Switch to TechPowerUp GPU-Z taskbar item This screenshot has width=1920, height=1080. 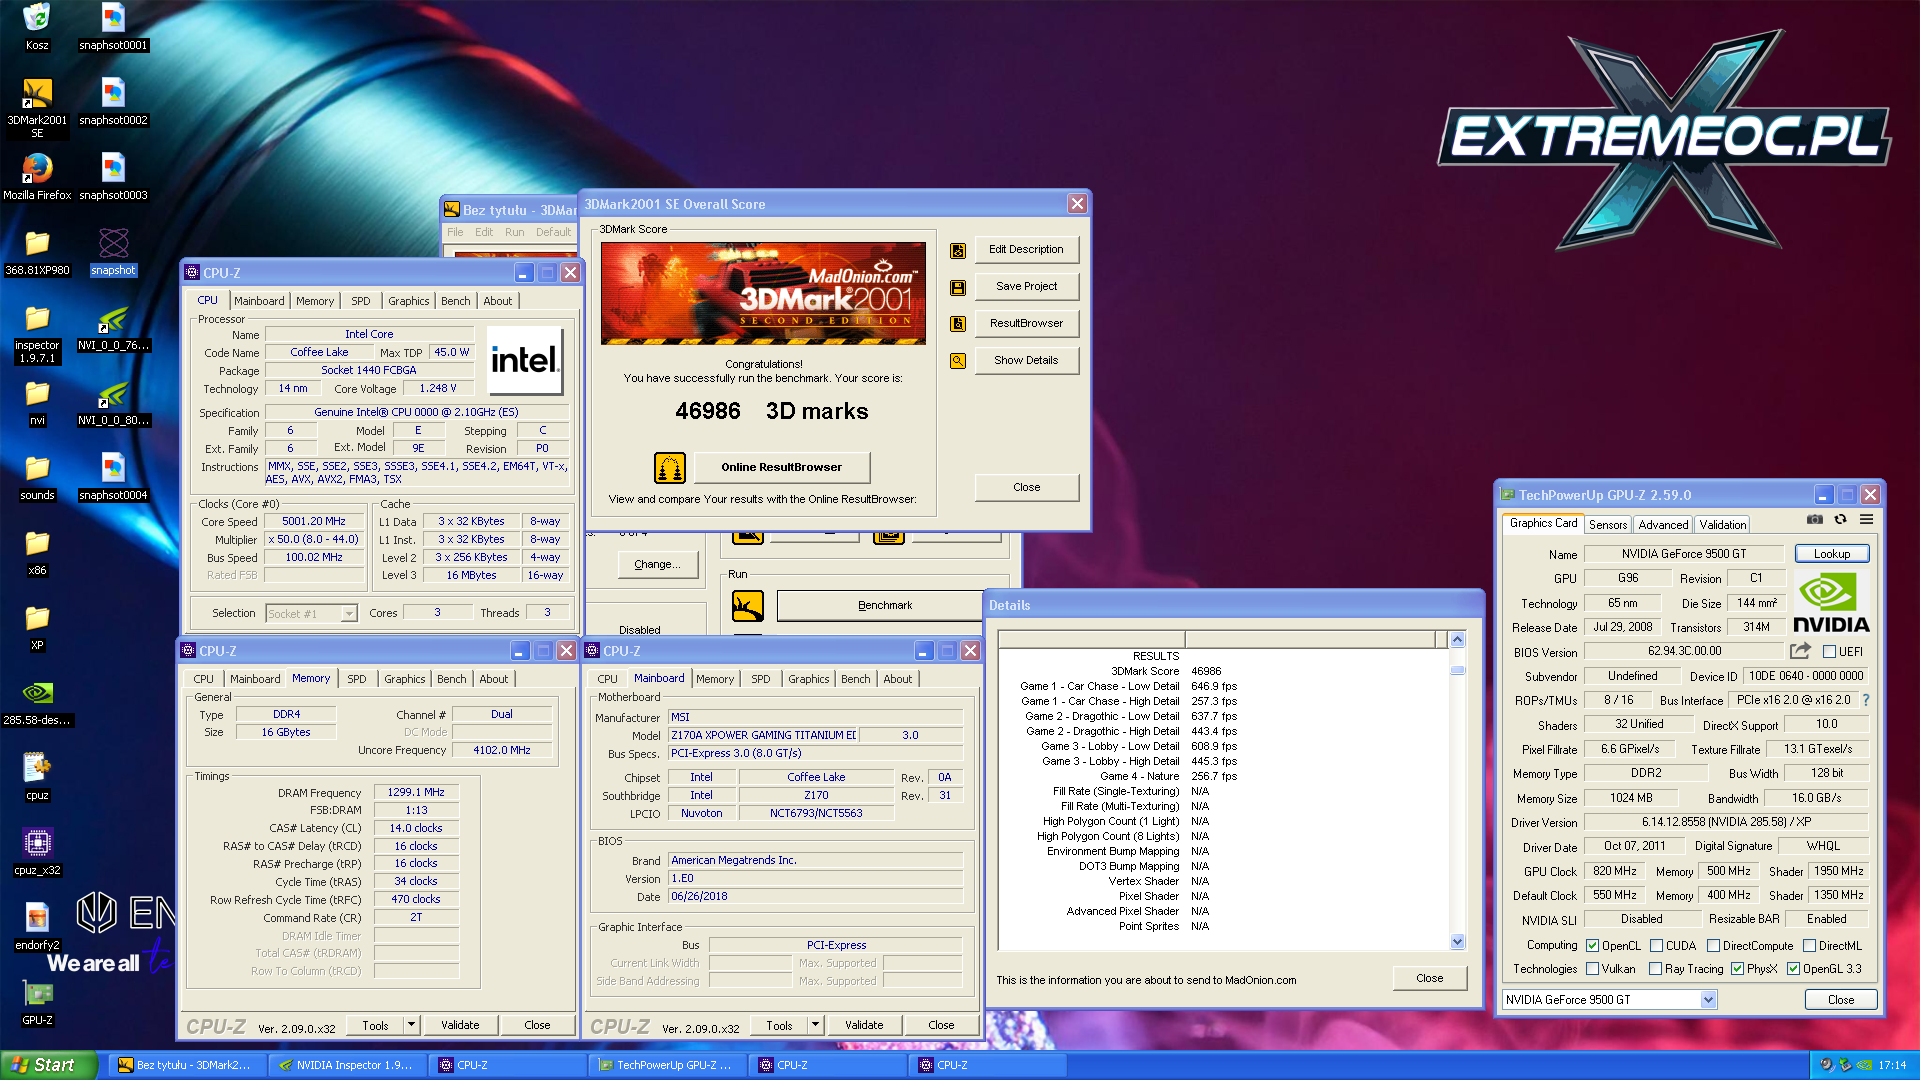point(666,1065)
